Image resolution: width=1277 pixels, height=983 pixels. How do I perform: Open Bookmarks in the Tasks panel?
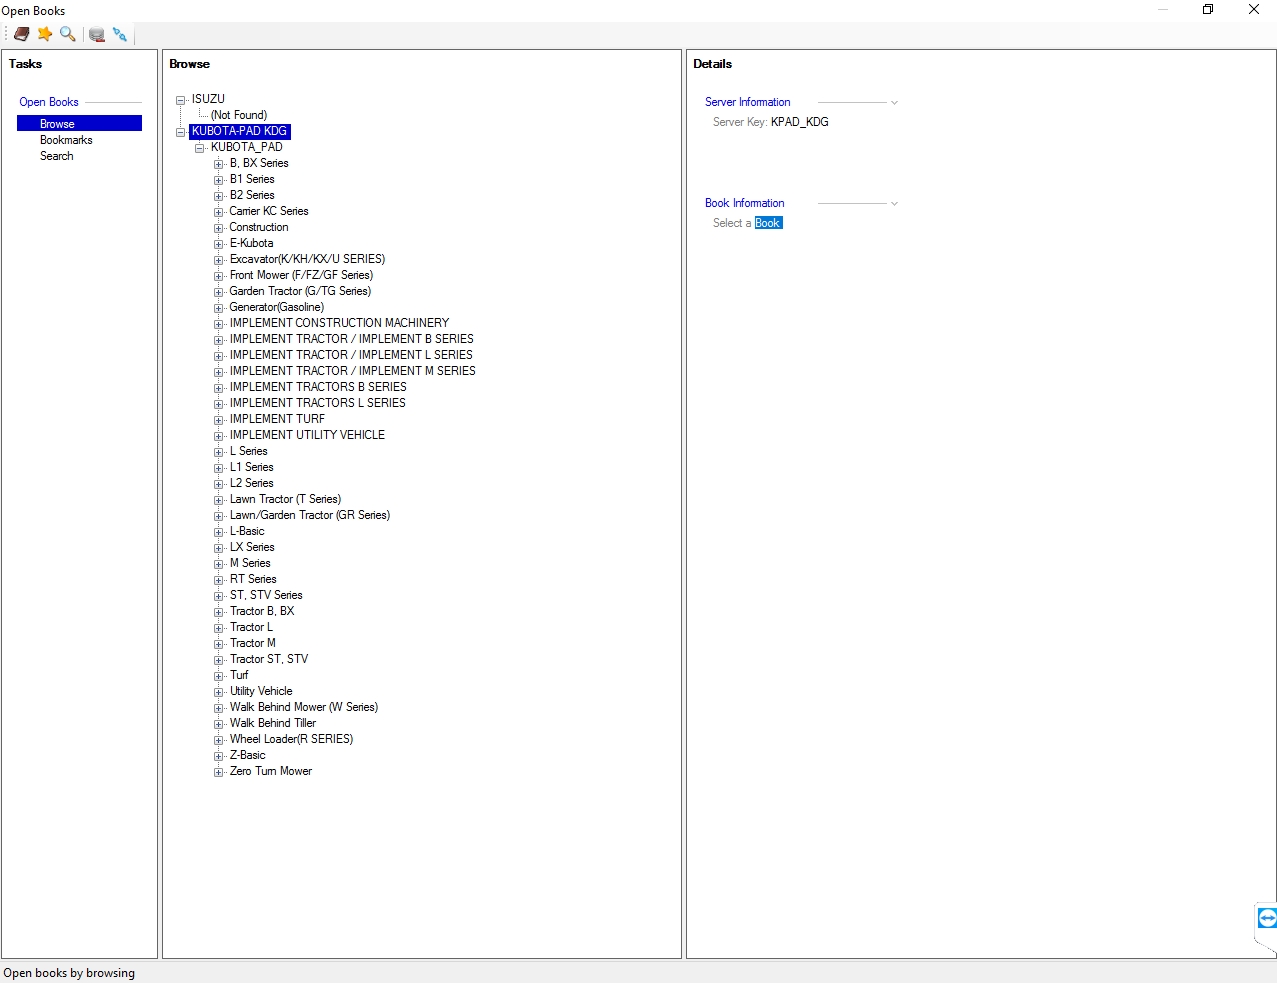pyautogui.click(x=66, y=140)
